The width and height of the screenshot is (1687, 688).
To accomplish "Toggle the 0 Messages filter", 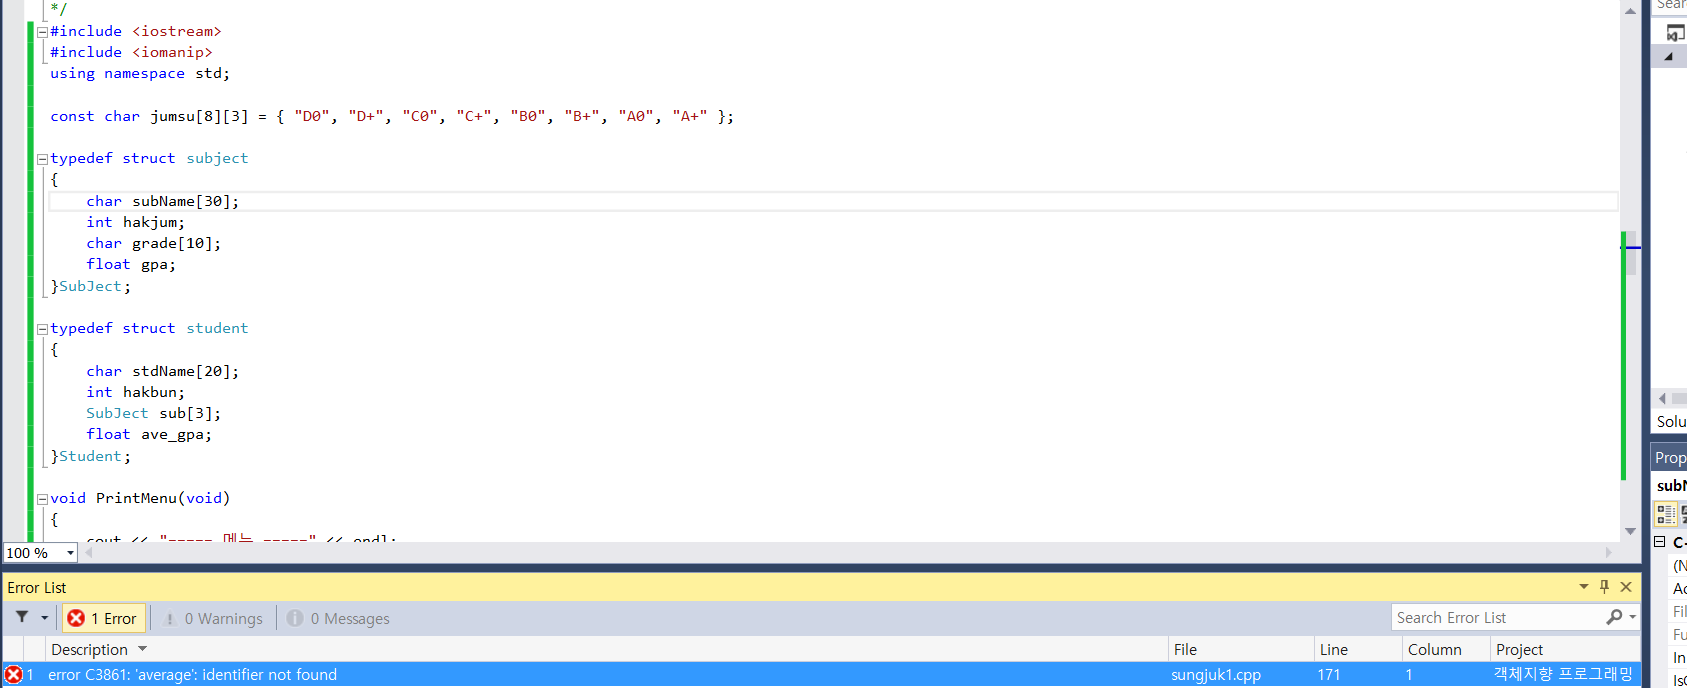I will click(339, 619).
